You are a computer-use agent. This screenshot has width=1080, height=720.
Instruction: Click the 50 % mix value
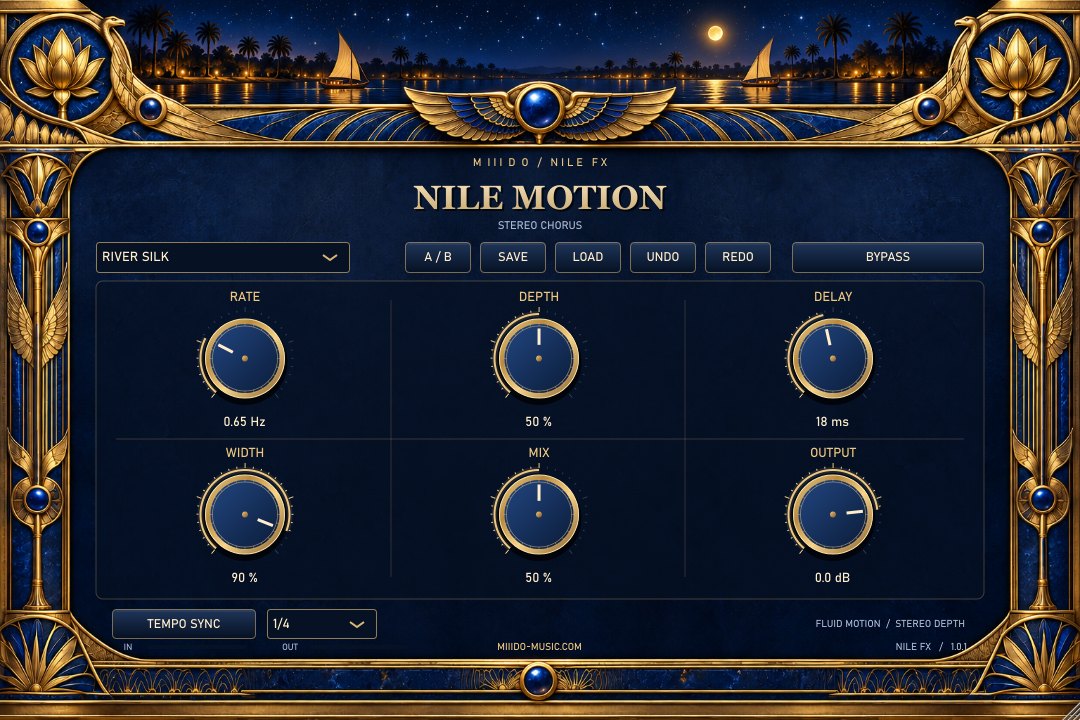point(539,577)
